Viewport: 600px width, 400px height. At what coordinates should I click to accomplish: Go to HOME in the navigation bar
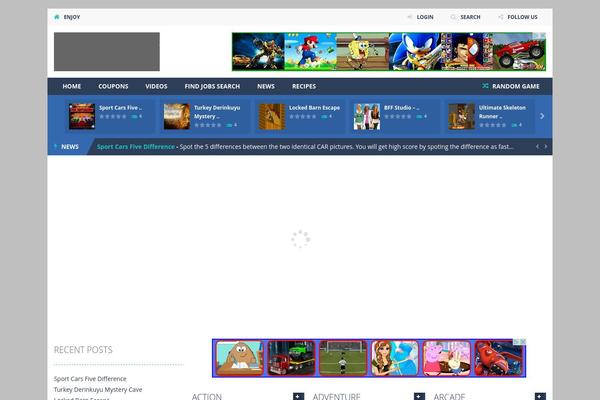(72, 87)
